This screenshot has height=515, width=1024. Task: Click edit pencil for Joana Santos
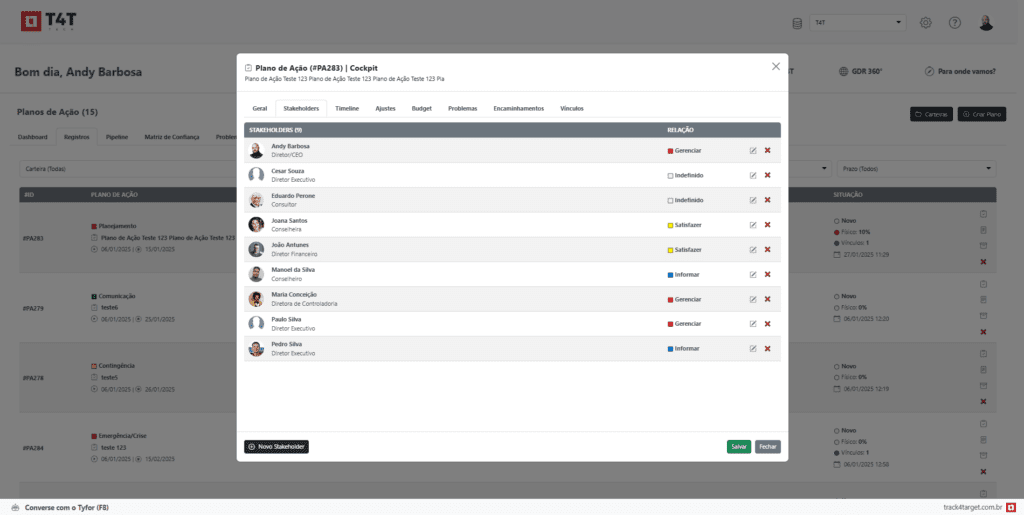[x=753, y=225]
